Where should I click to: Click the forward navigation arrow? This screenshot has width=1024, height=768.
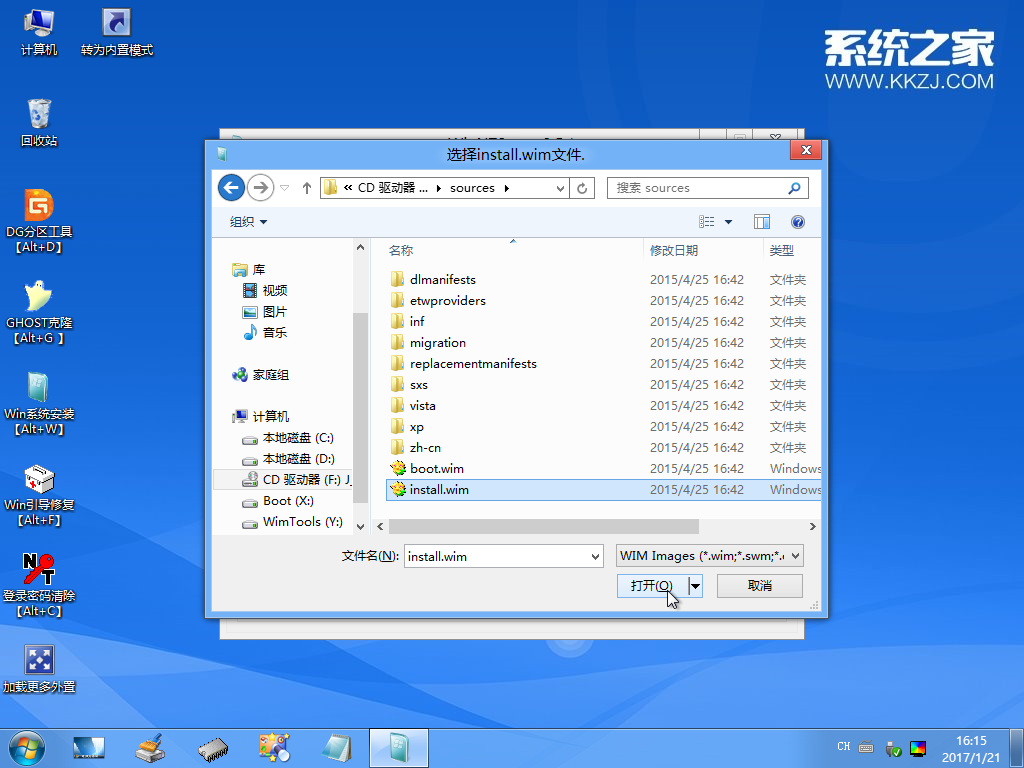(x=259, y=187)
